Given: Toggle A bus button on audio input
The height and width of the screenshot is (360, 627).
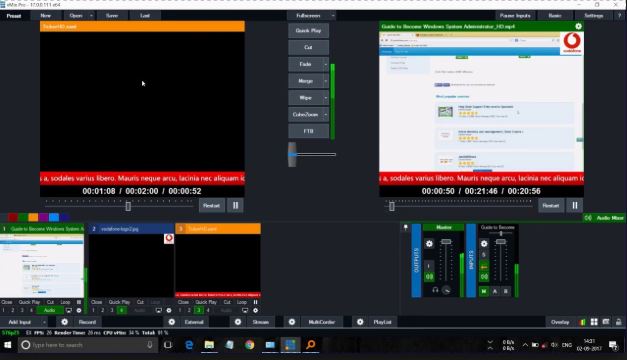Looking at the screenshot, I should coord(495,291).
